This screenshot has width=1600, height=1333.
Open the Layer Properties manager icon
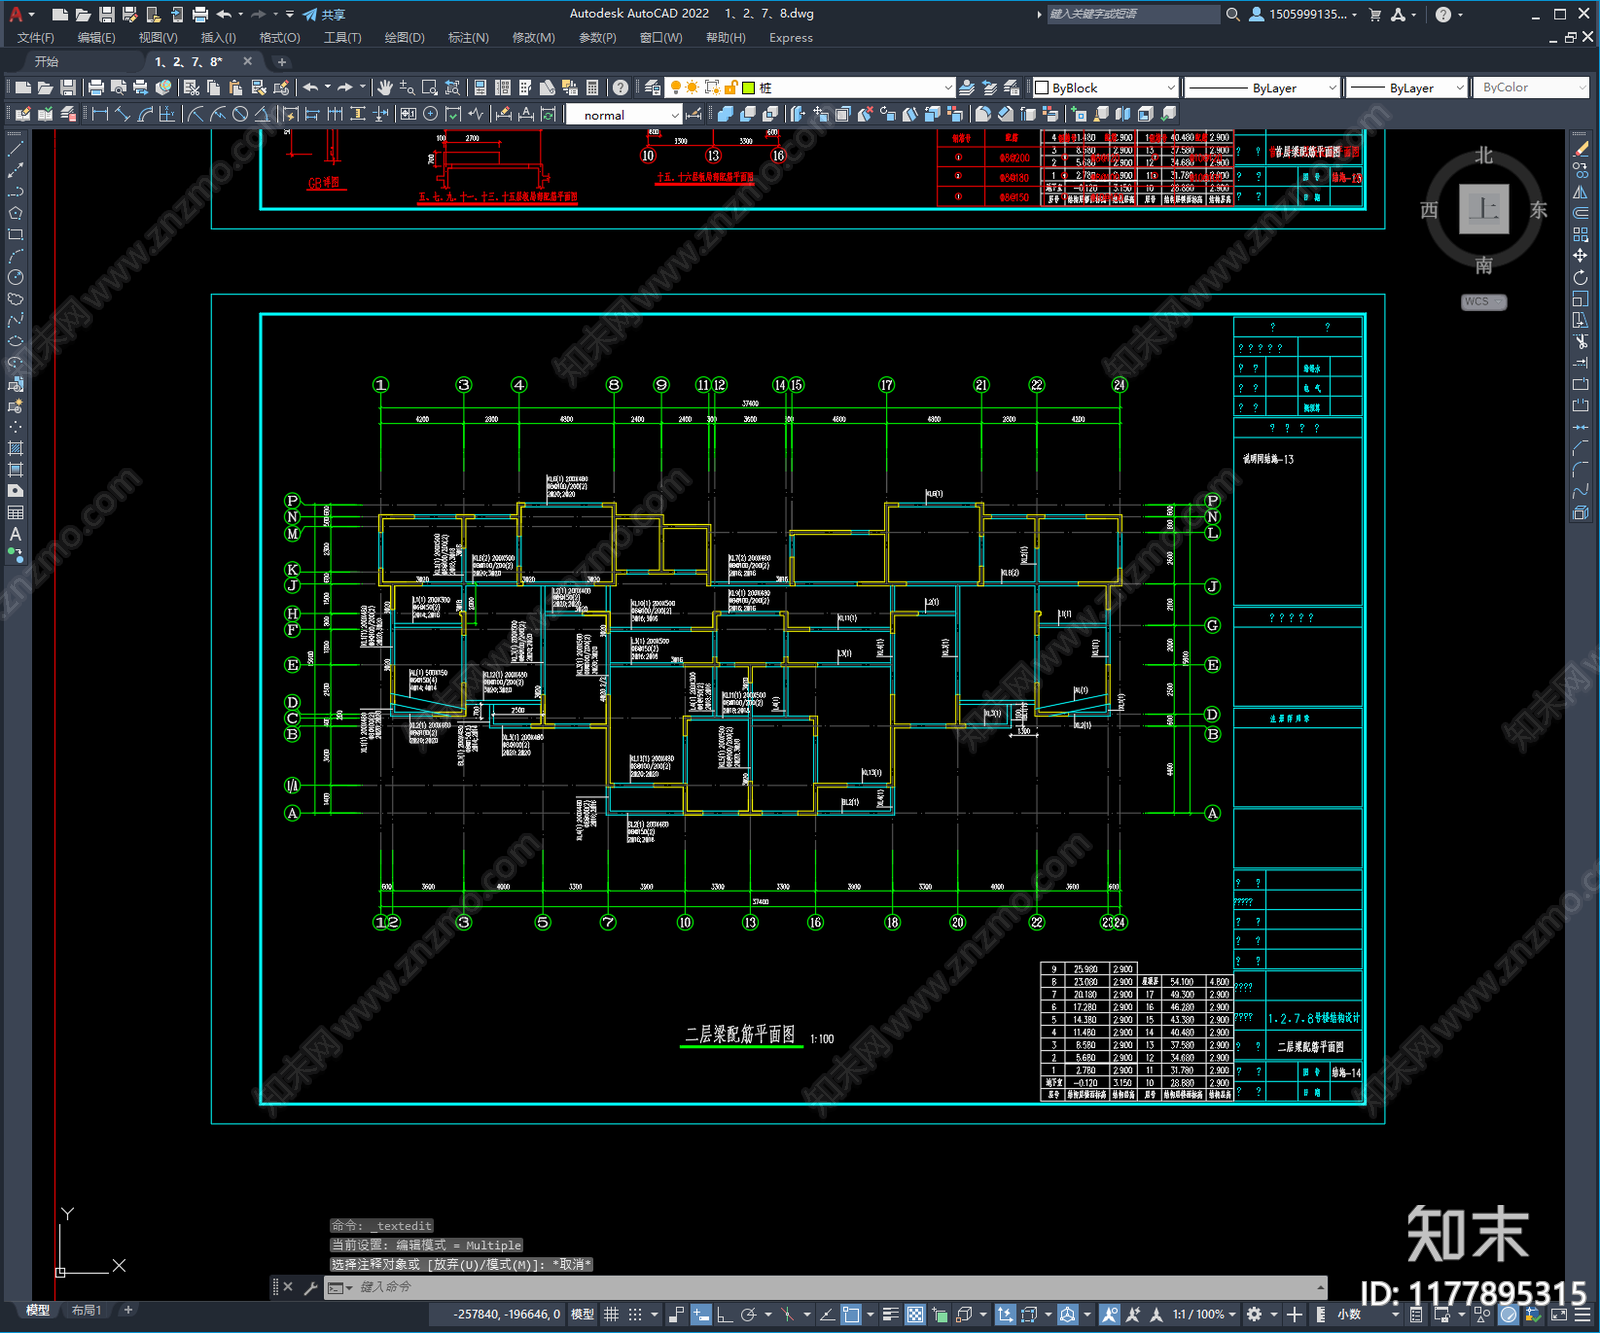click(653, 88)
